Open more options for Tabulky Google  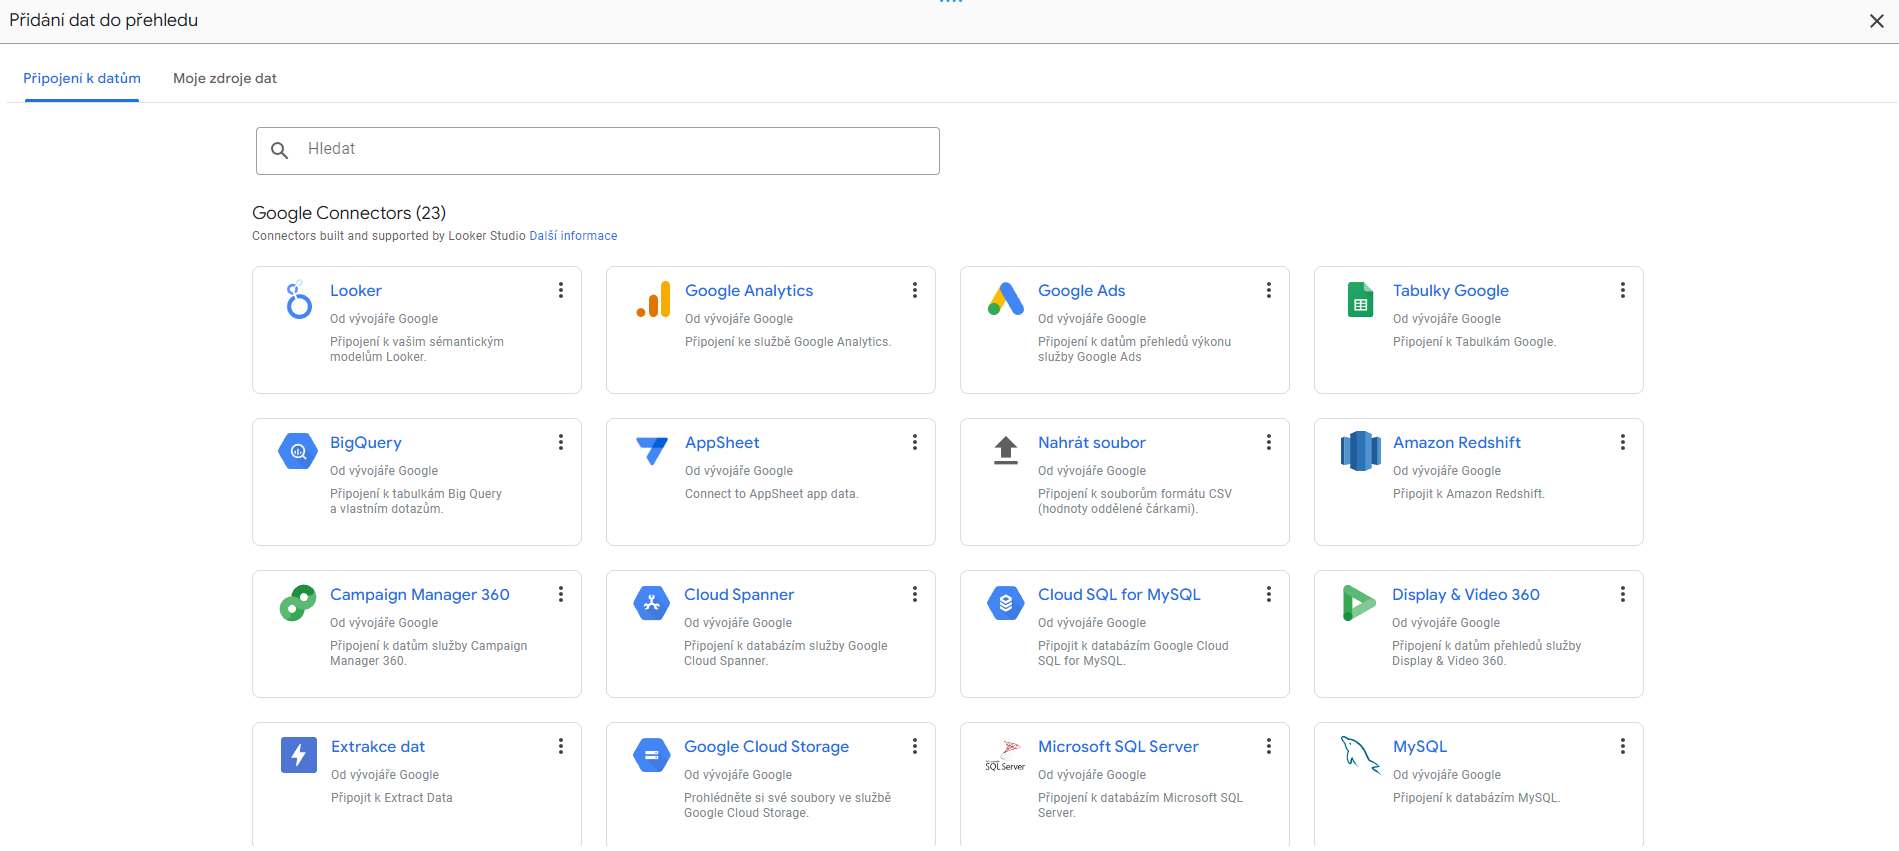pyautogui.click(x=1623, y=290)
